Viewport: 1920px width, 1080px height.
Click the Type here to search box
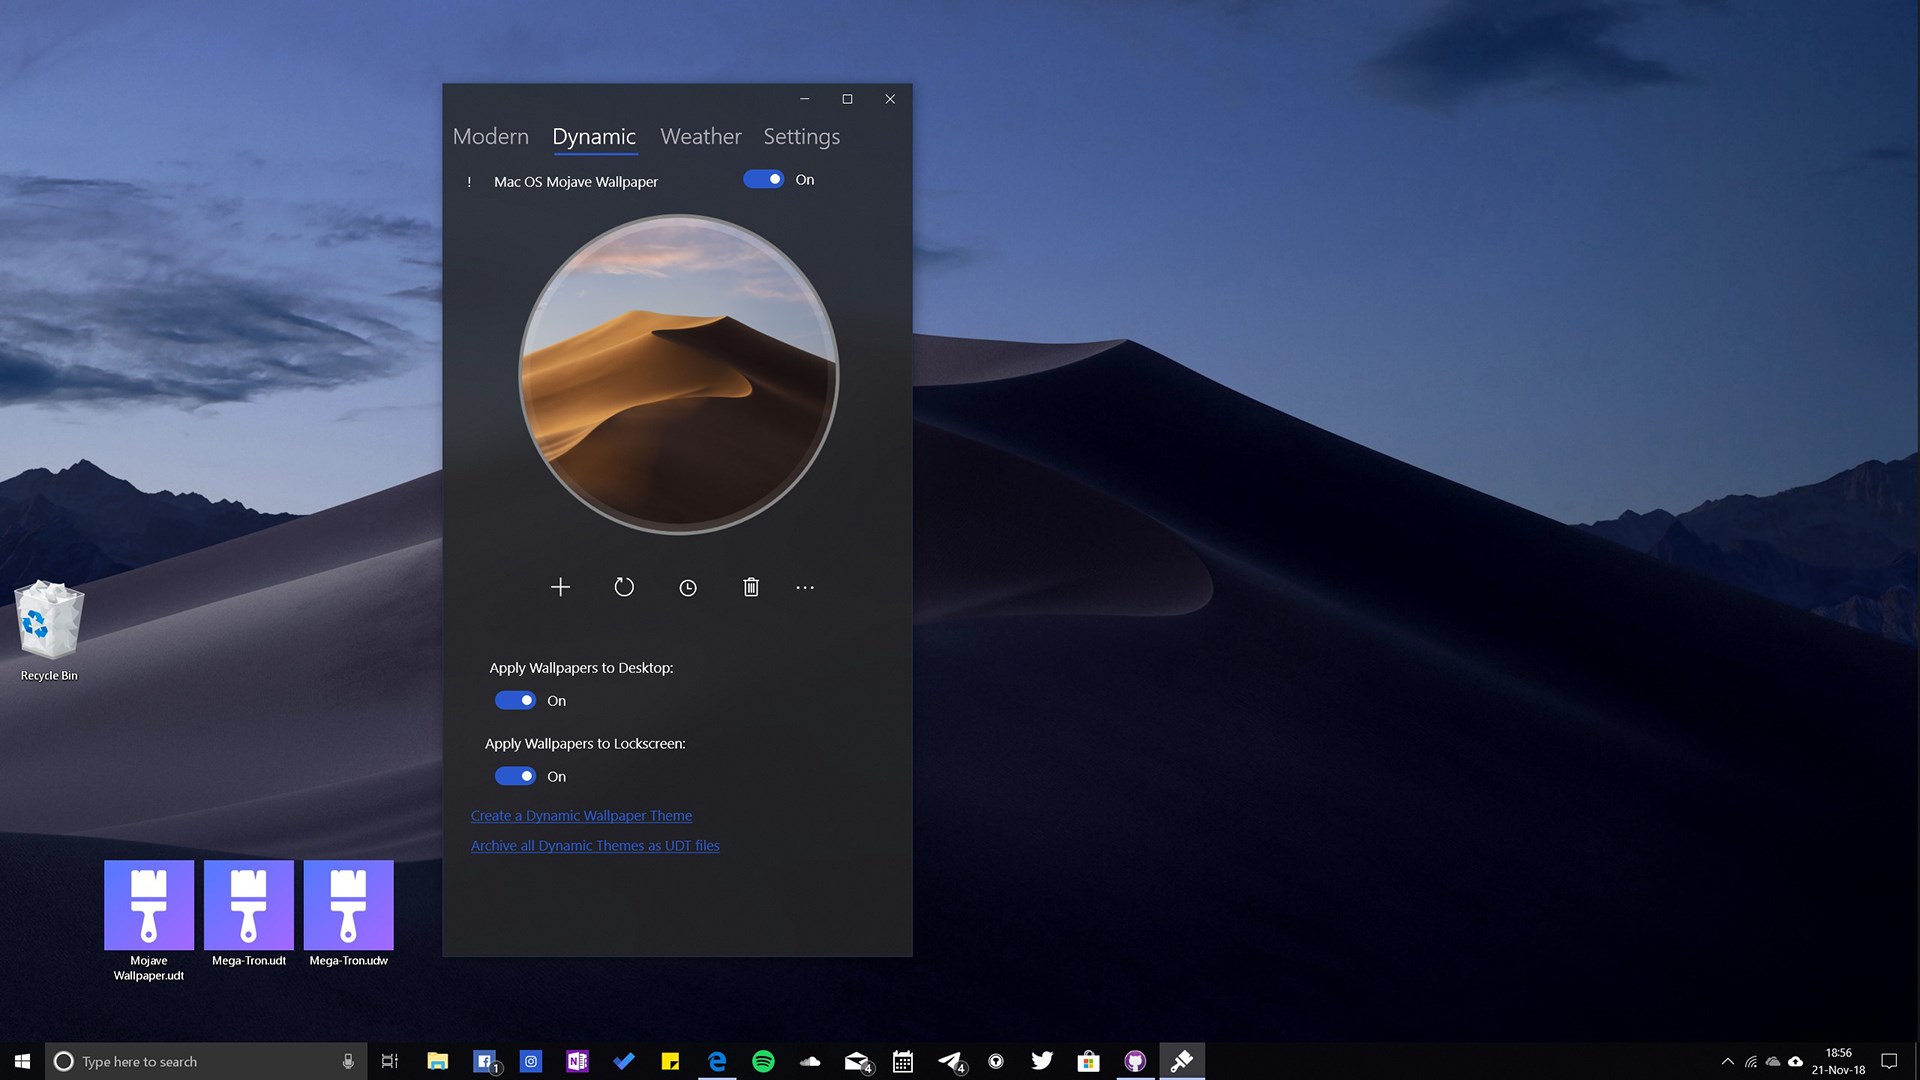200,1061
